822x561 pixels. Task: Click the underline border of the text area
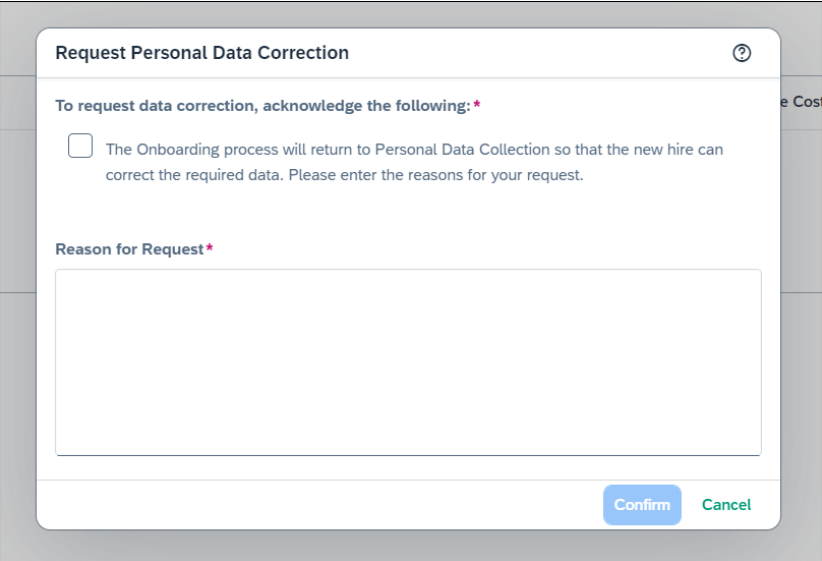[x=408, y=455]
